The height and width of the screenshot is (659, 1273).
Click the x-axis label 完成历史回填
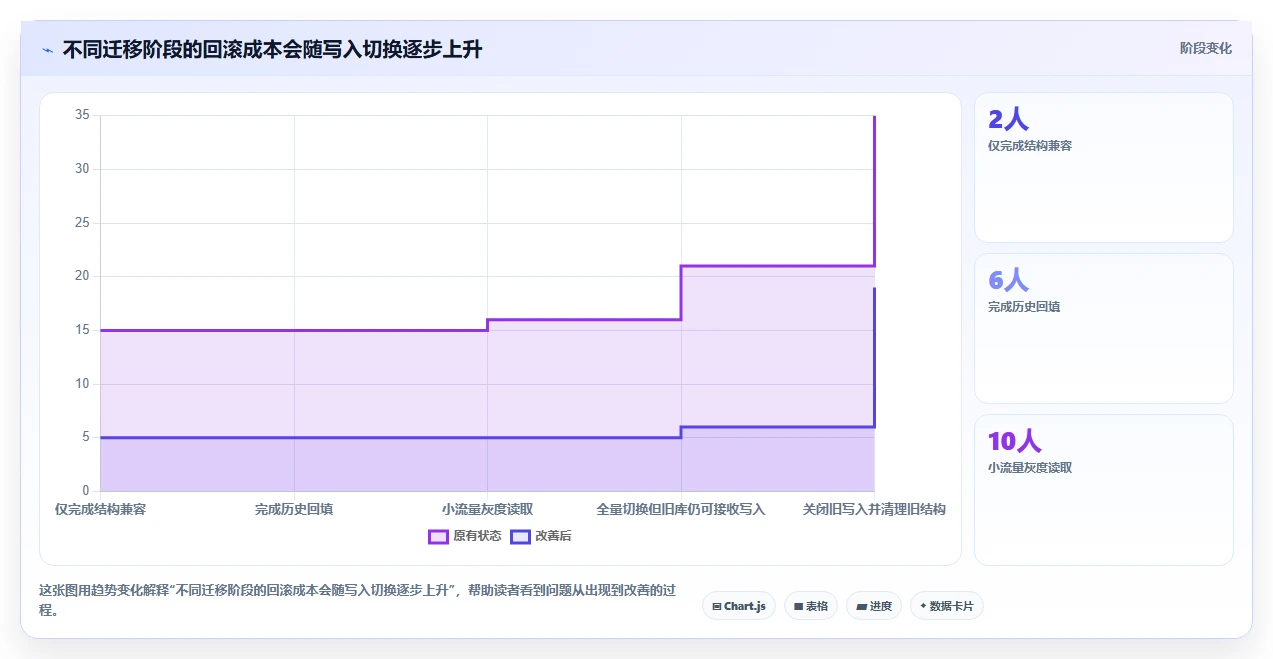(294, 509)
